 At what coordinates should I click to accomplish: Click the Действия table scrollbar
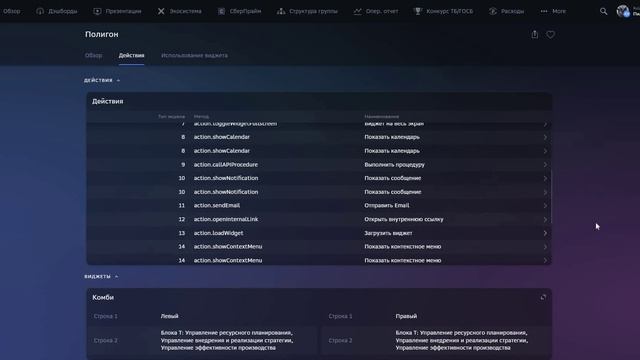point(551,197)
